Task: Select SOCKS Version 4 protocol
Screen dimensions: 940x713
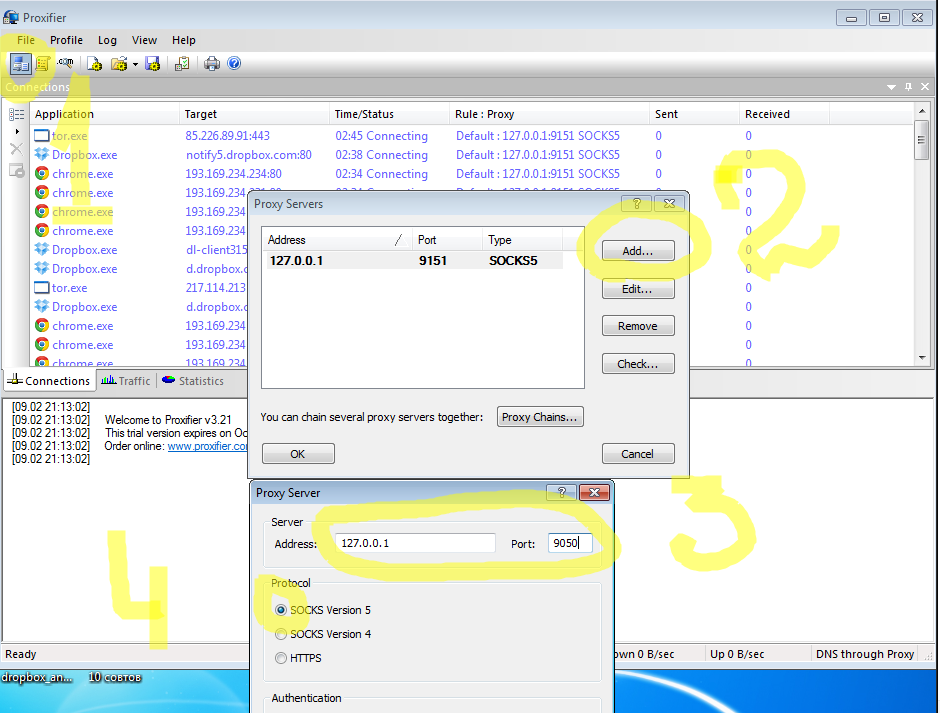Action: [281, 634]
